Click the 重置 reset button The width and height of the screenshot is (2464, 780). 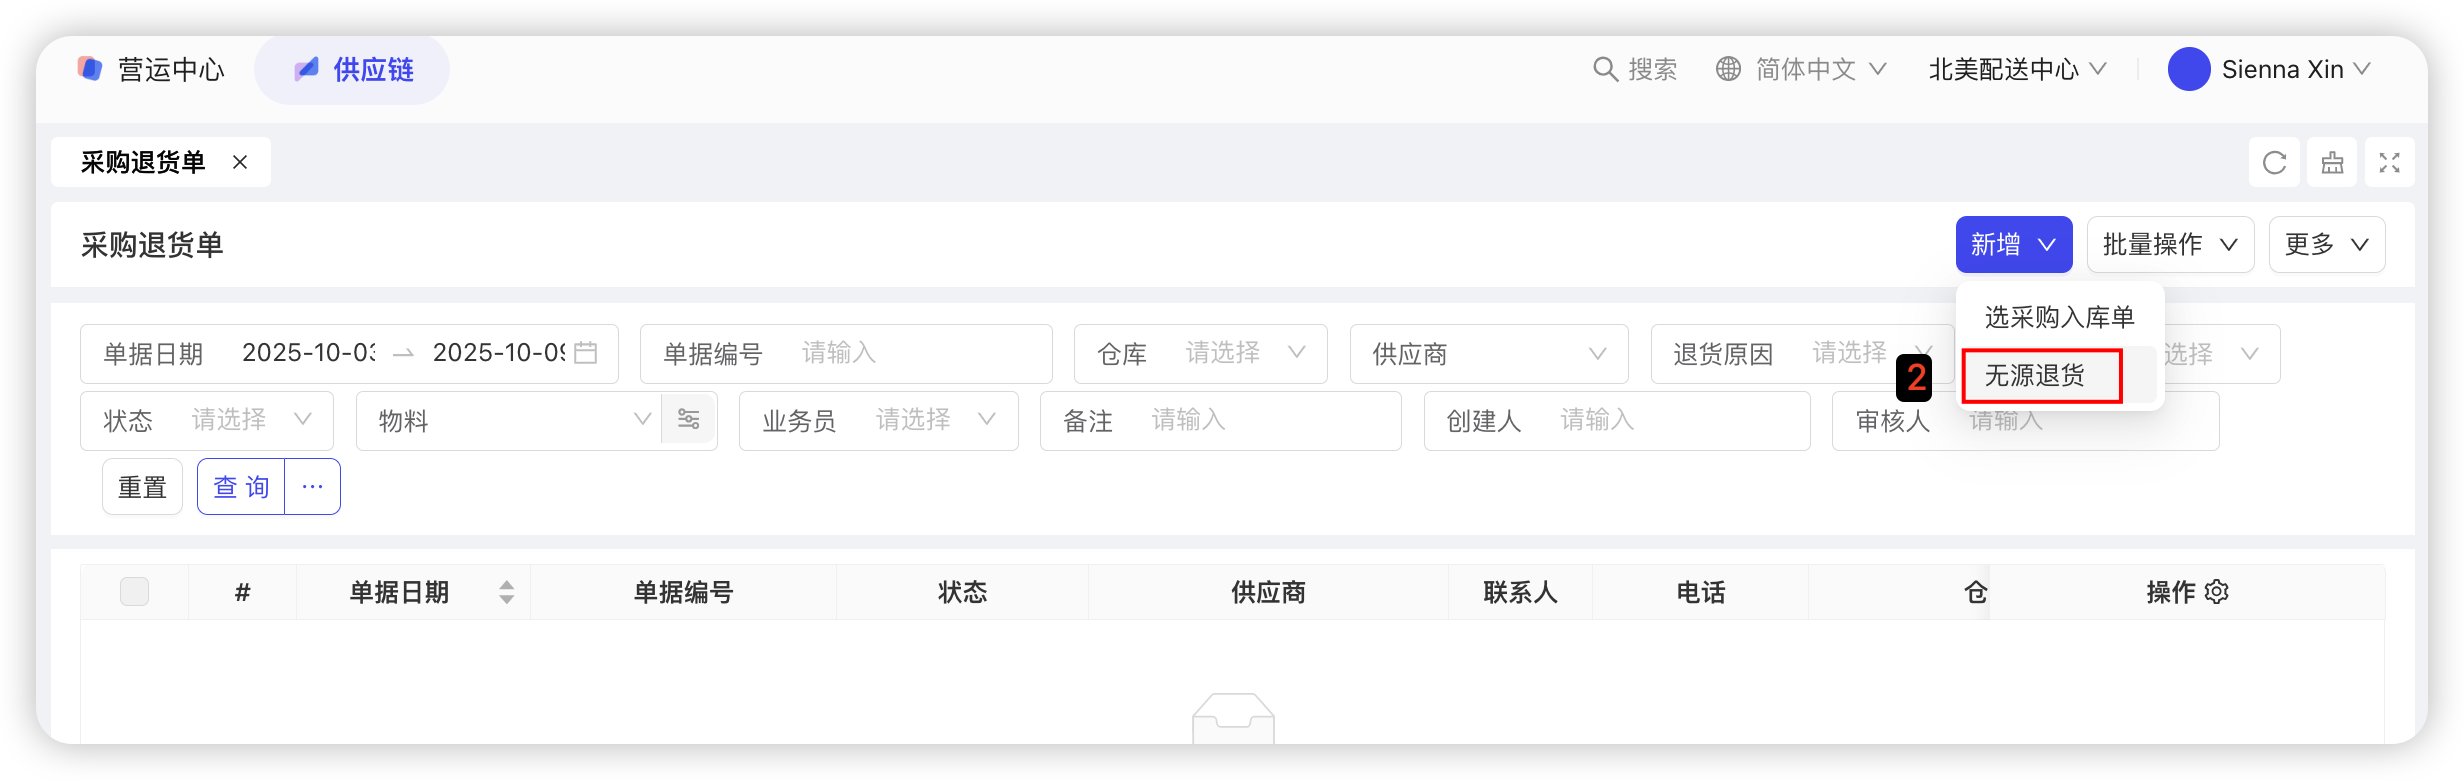pos(142,487)
